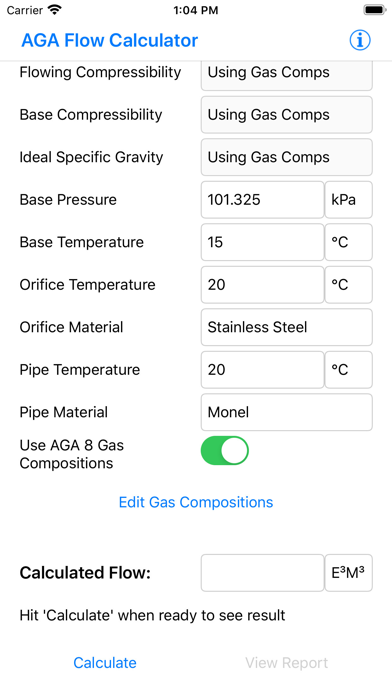The width and height of the screenshot is (392, 696).
Task: Tap the Flowing Compressibility field
Action: 287,74
